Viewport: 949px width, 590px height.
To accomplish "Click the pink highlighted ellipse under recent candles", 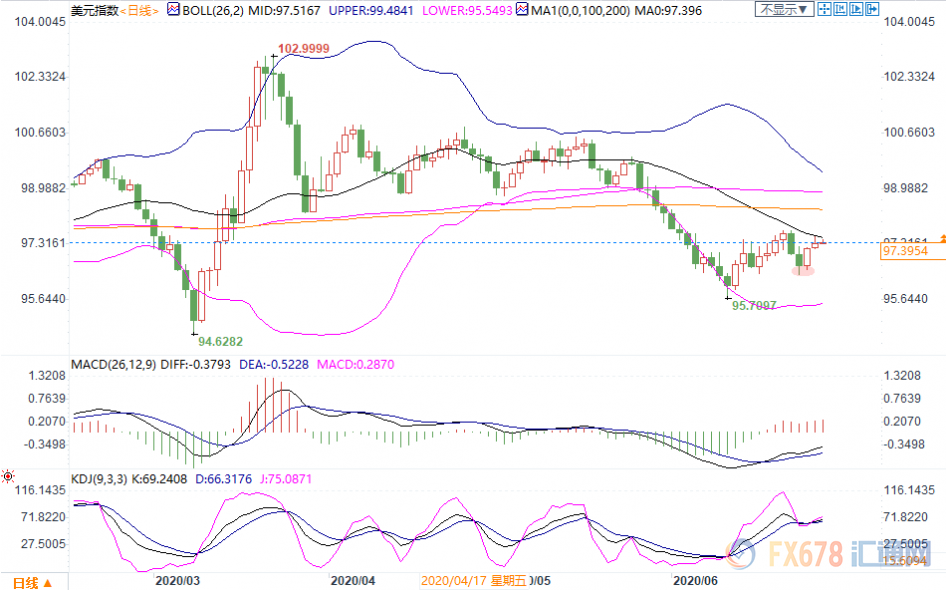I will pyautogui.click(x=803, y=271).
